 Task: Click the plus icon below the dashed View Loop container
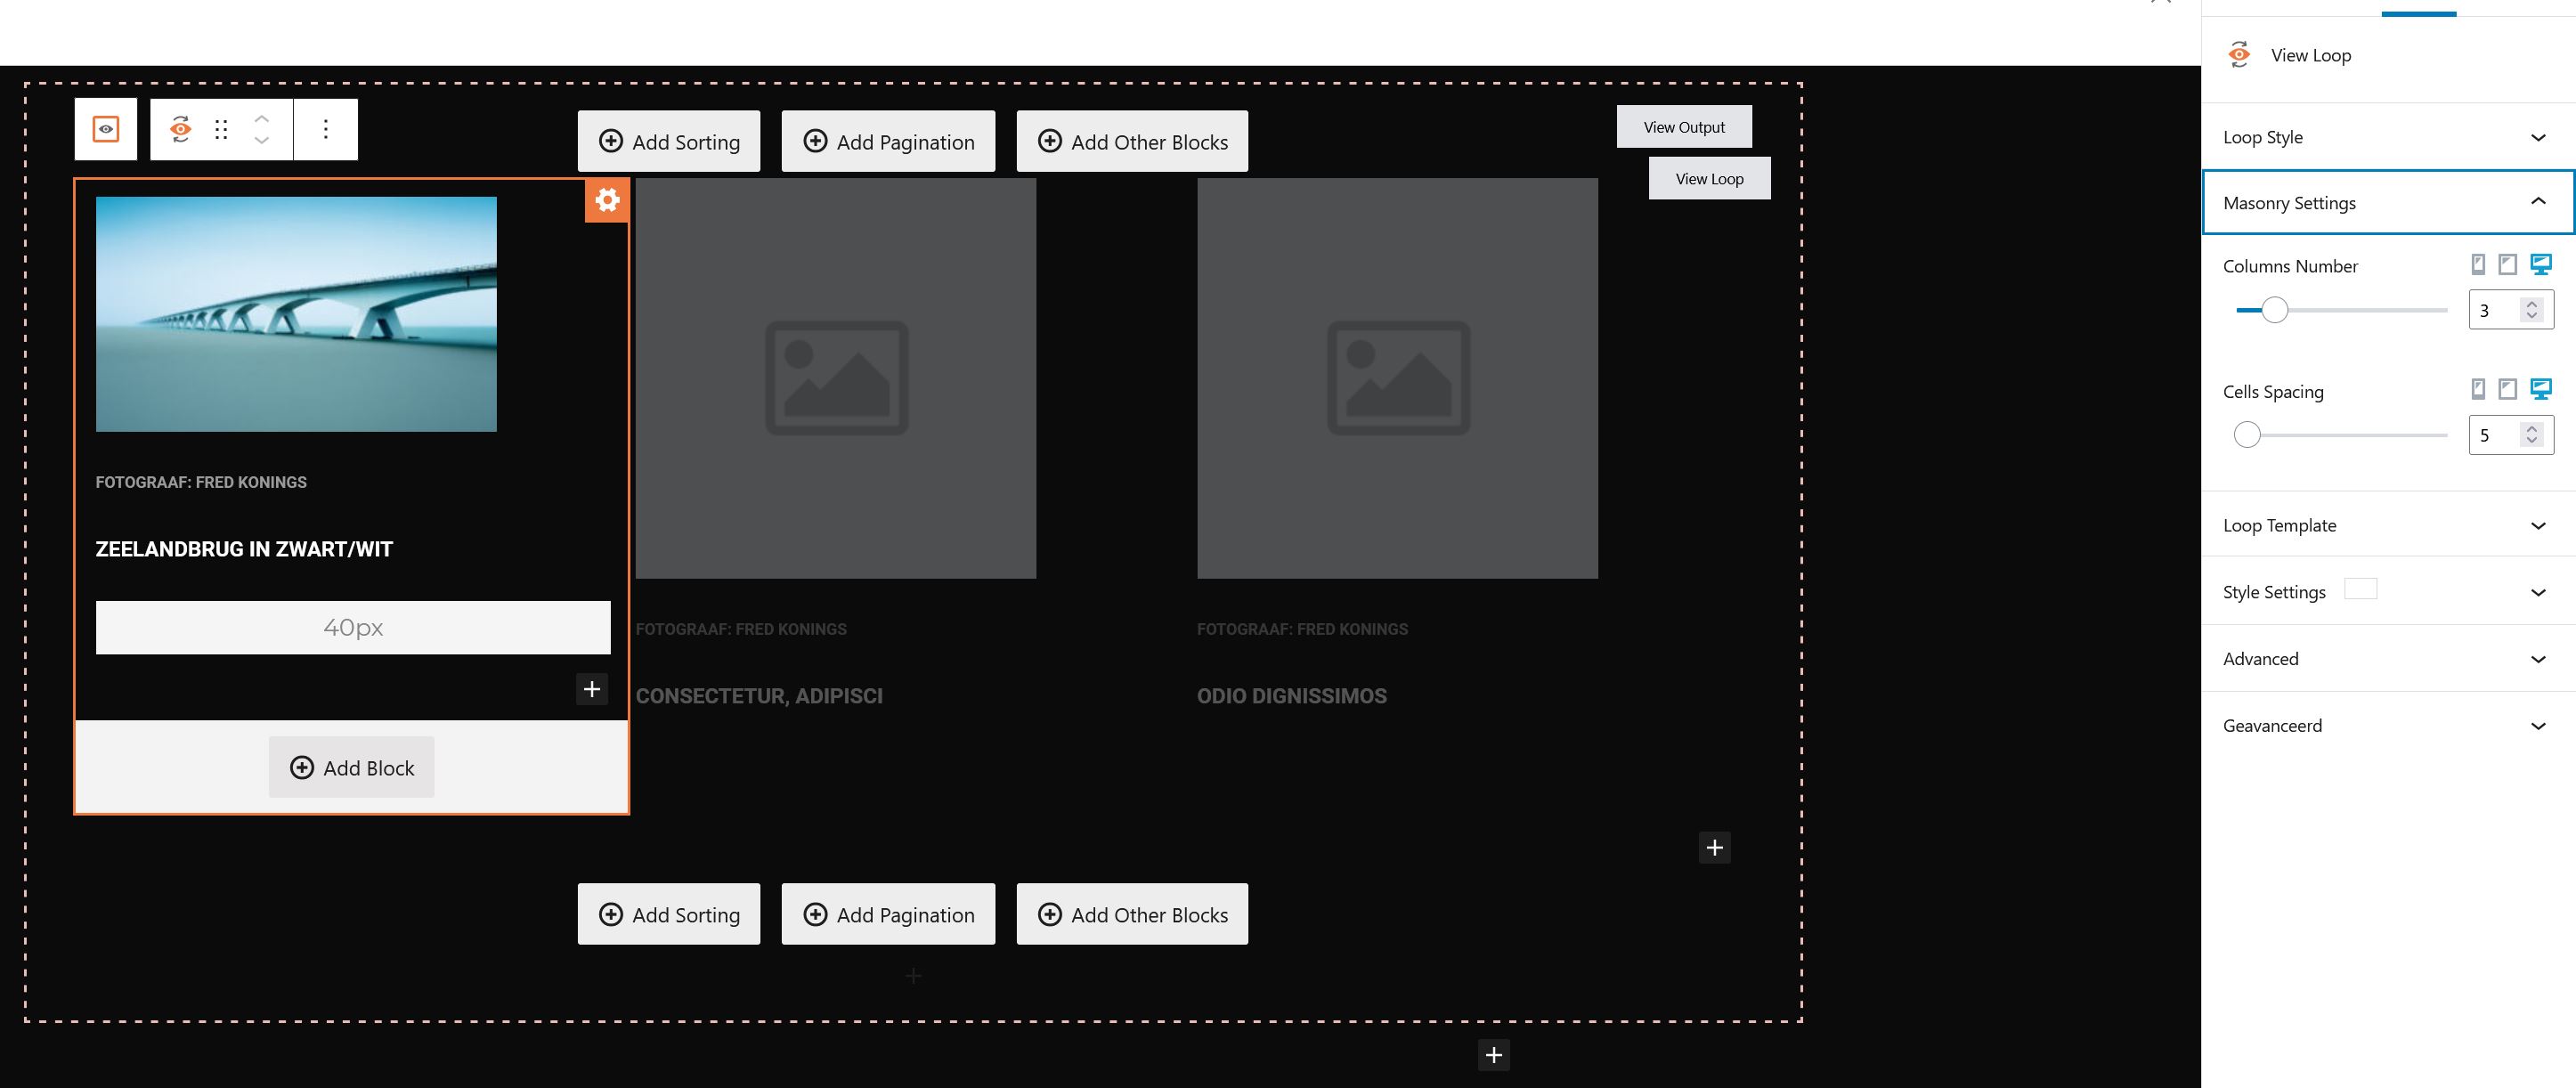[x=1494, y=1055]
